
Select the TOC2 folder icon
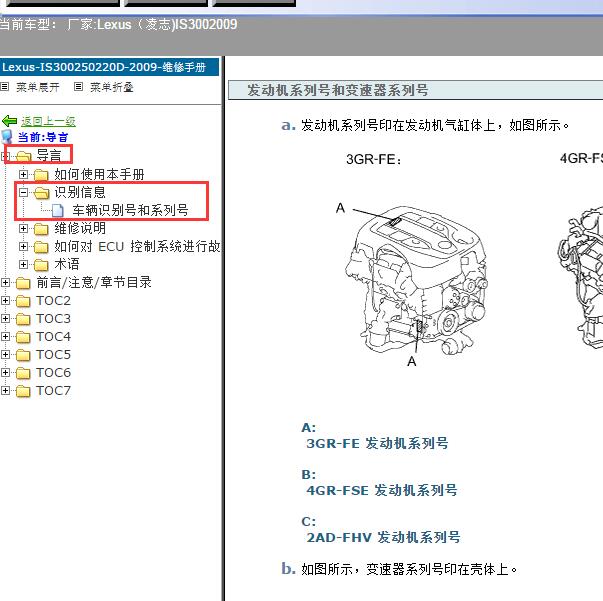point(23,300)
